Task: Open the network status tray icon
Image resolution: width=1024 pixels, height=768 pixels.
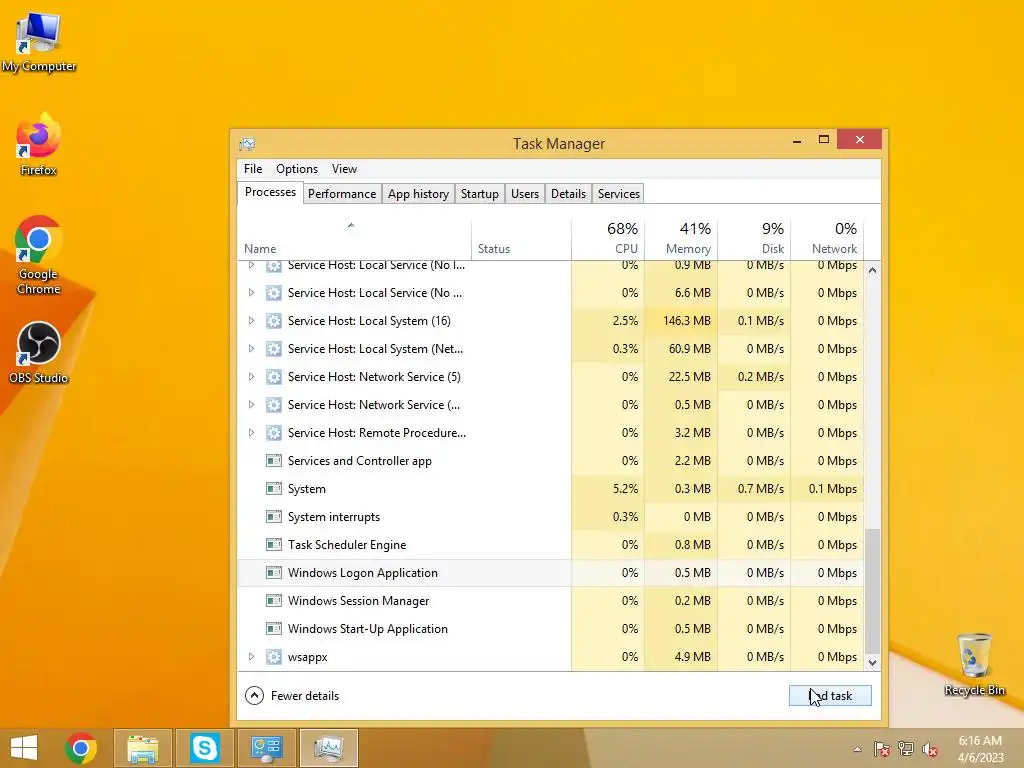Action: coord(906,749)
